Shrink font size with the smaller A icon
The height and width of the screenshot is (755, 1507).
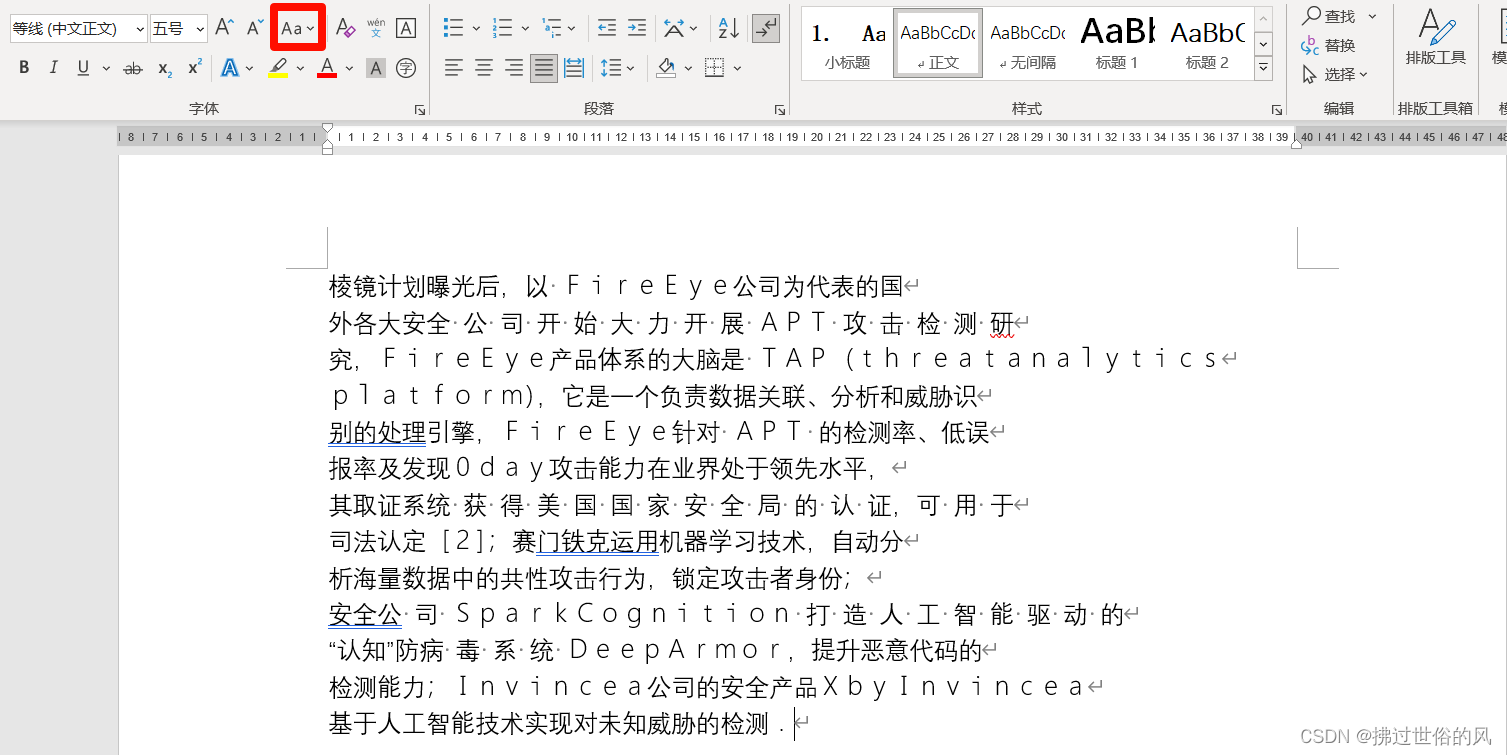(255, 28)
